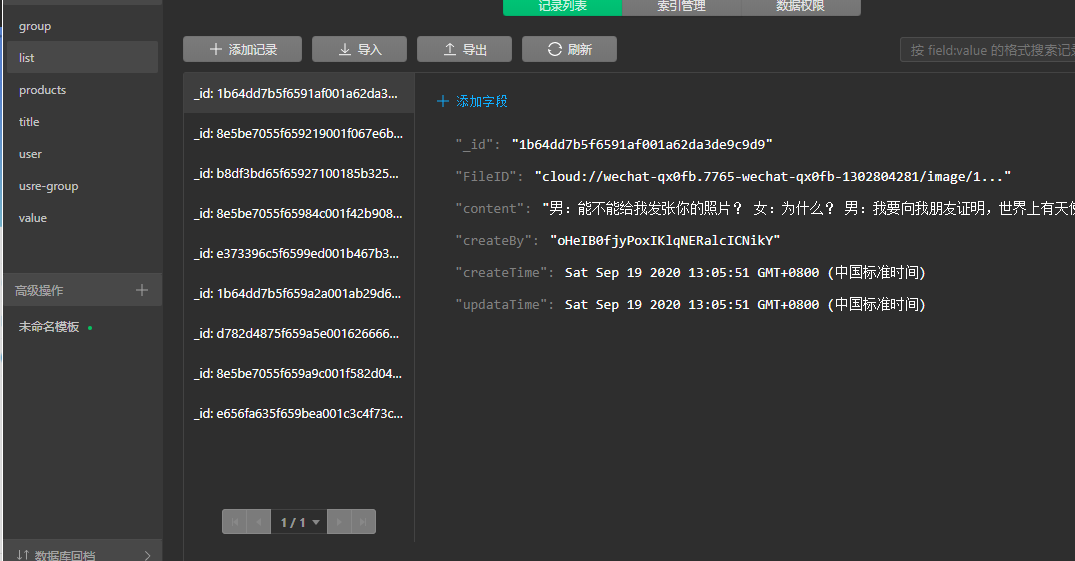Viewport: 1075px width, 561px height.
Task: Click the 刷新 refresh button
Action: point(569,49)
